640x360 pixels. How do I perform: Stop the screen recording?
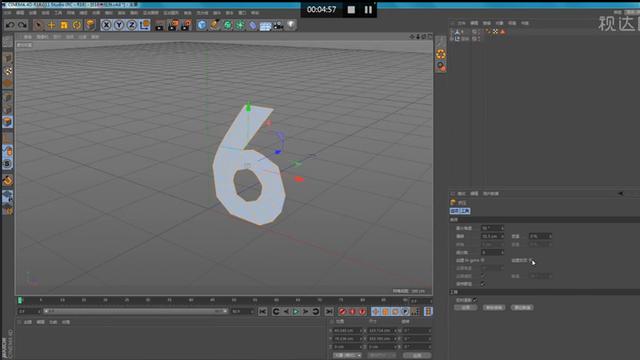[351, 9]
